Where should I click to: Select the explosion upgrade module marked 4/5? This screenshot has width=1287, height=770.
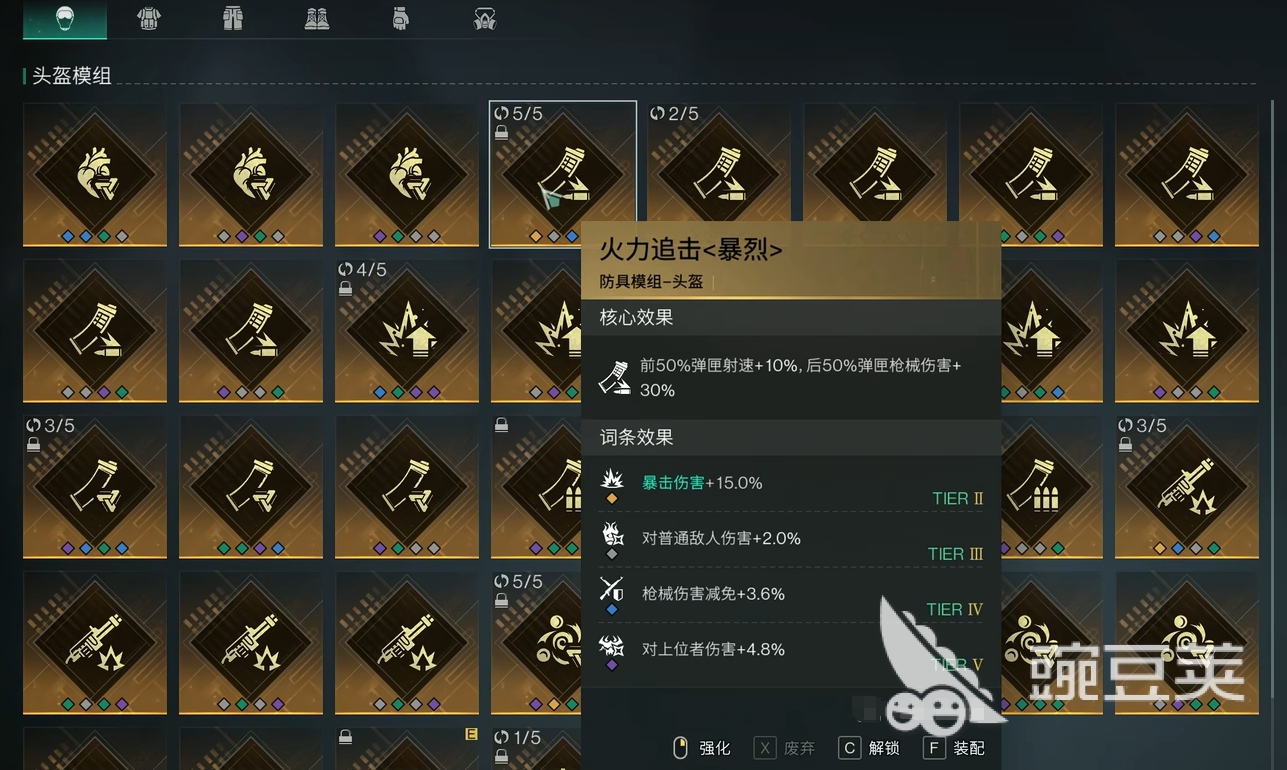tap(407, 331)
